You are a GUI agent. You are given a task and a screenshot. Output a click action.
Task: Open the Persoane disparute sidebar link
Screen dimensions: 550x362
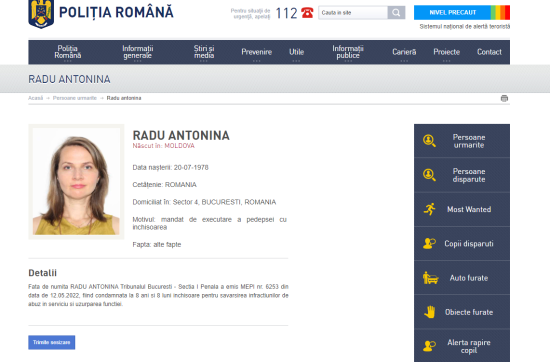click(462, 175)
